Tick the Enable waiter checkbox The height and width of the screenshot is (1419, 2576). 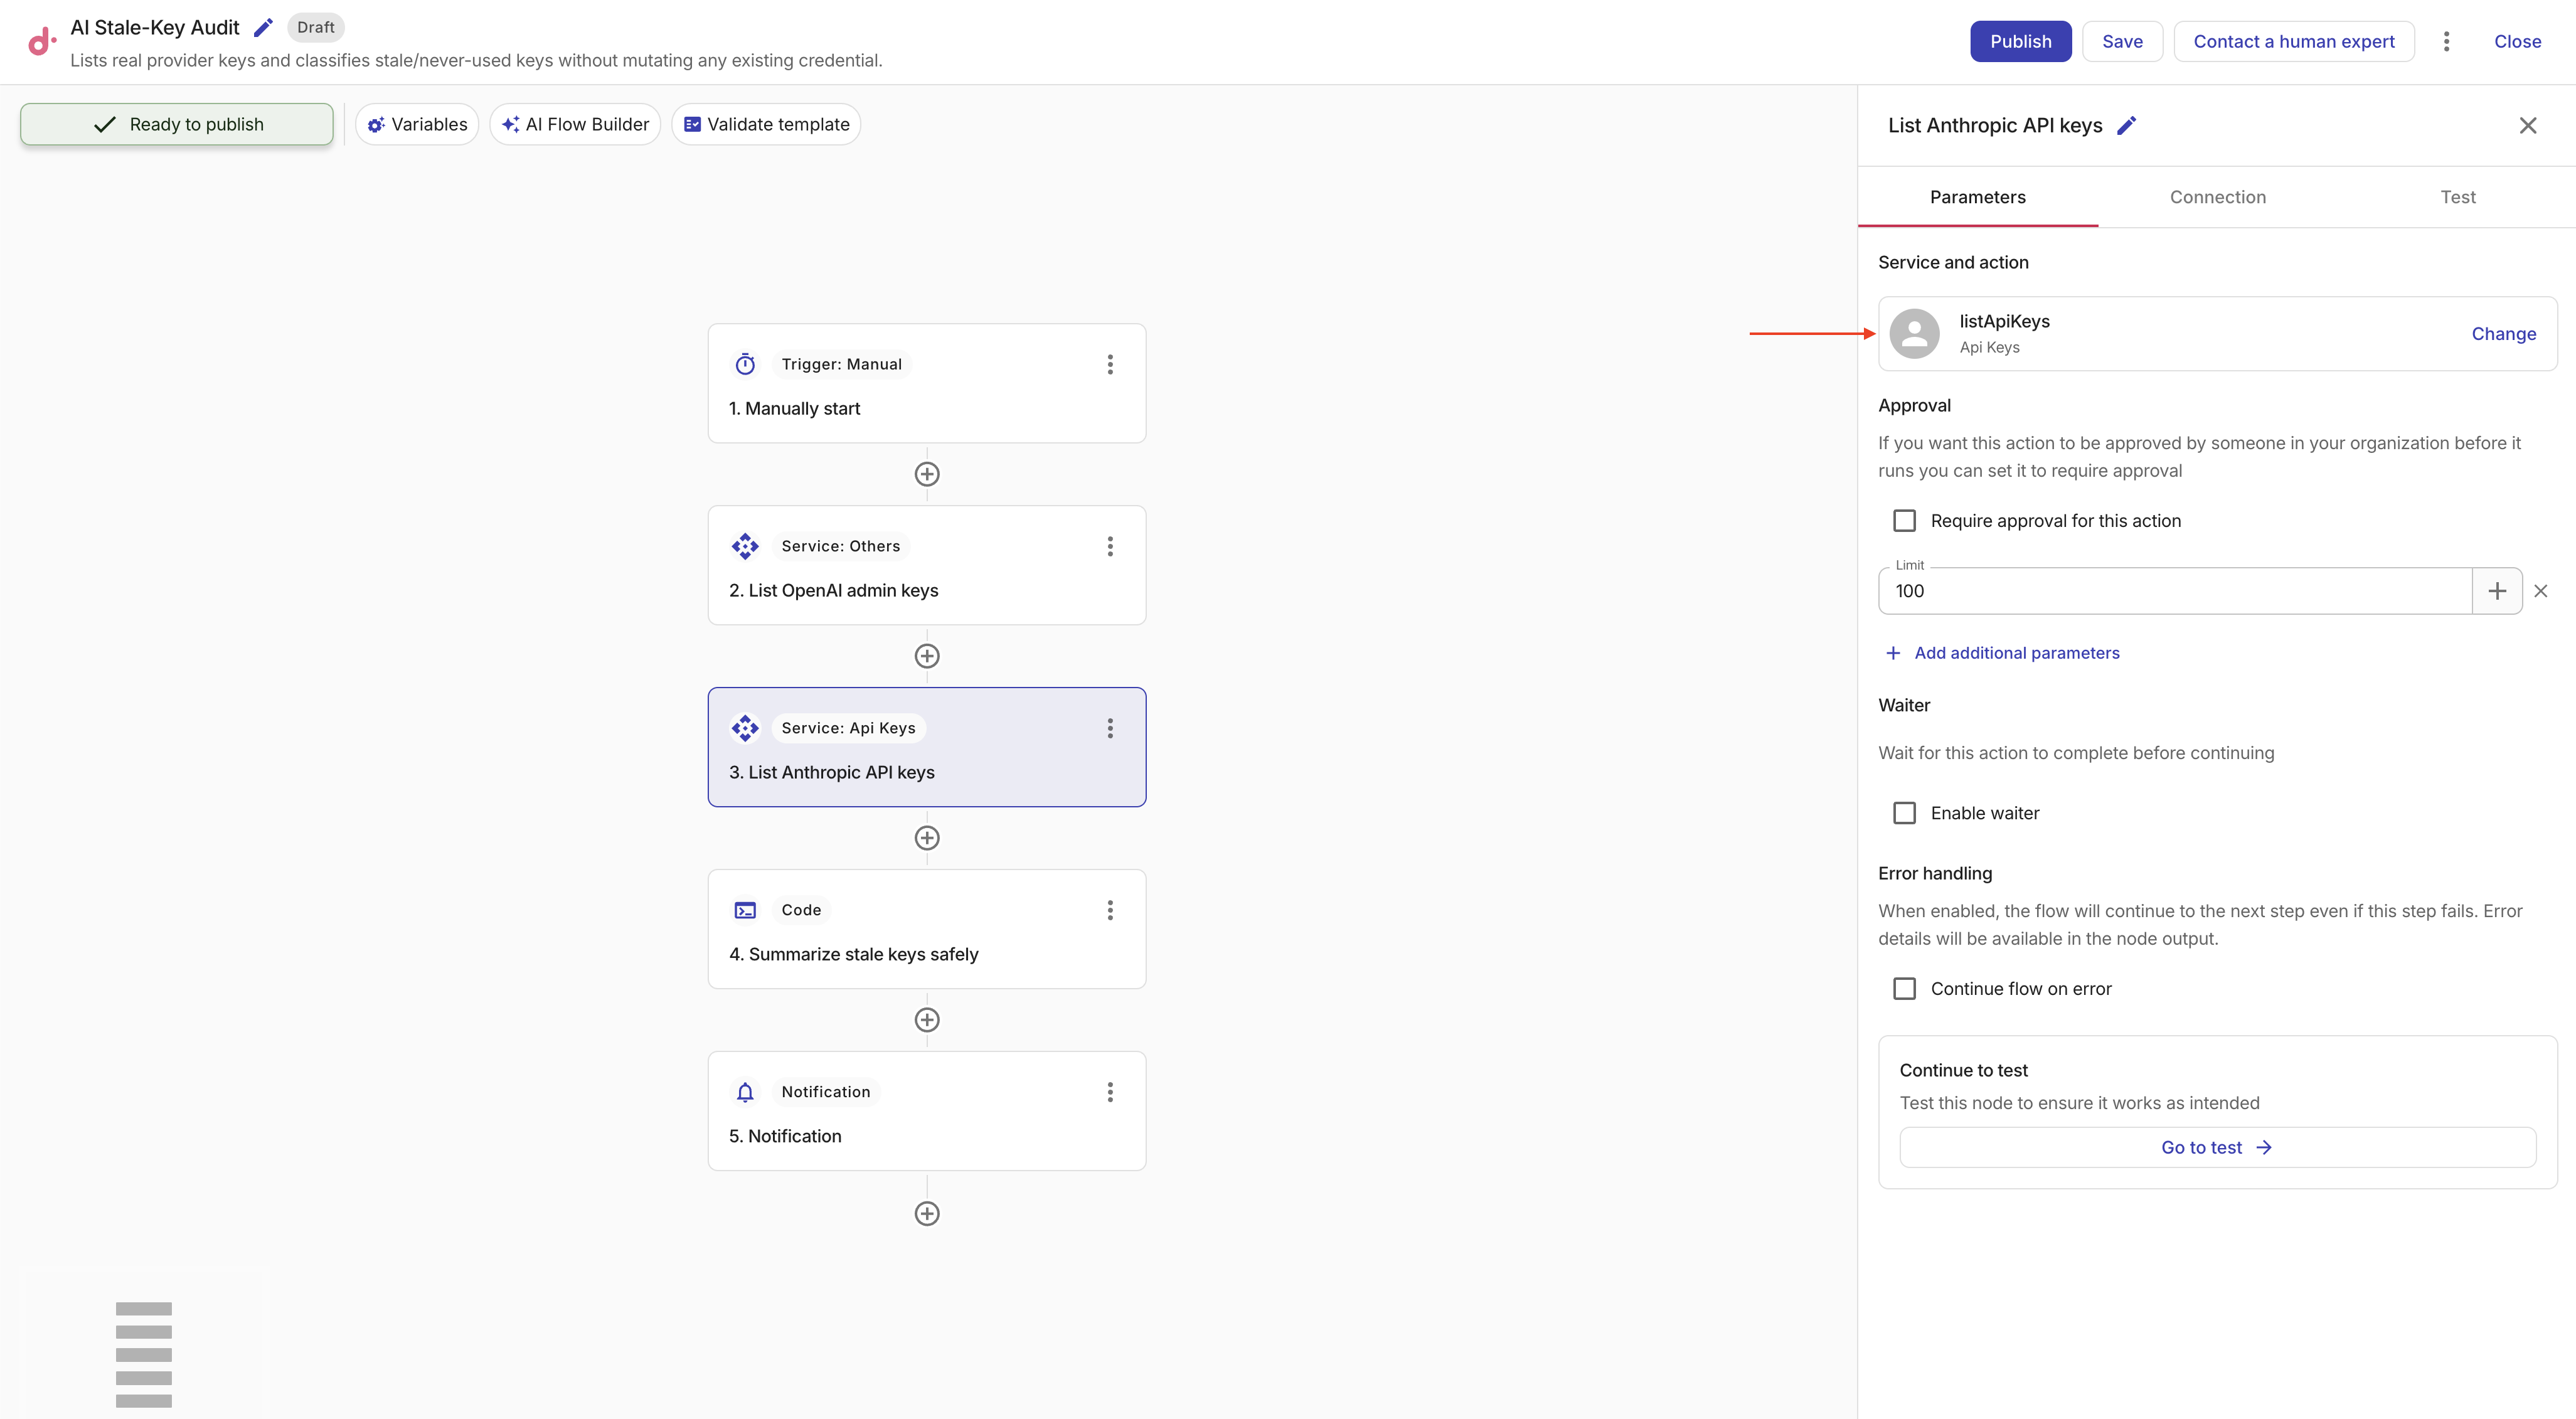coord(1905,813)
